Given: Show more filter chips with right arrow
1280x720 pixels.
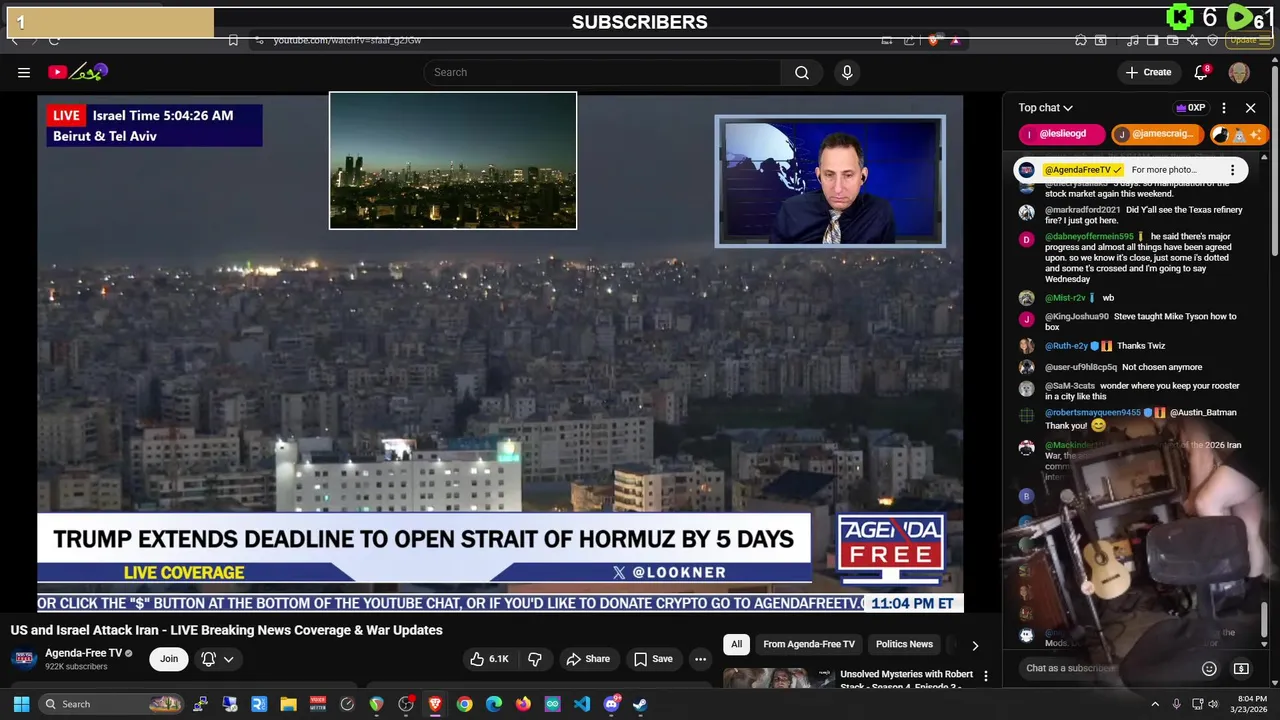Looking at the screenshot, I should click(x=975, y=645).
